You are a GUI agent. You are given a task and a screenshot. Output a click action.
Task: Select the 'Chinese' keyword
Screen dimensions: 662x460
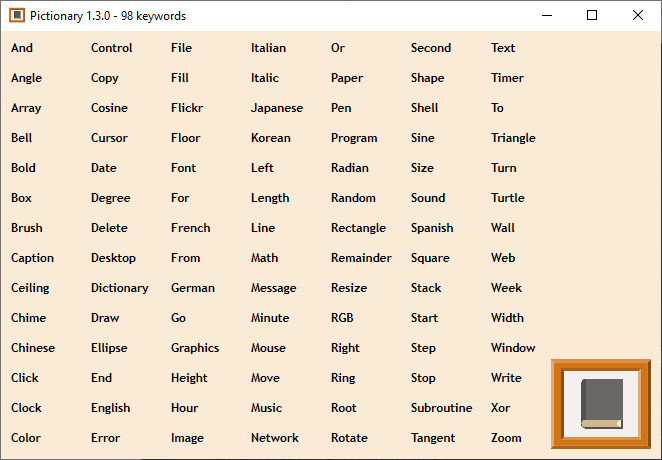(x=33, y=348)
